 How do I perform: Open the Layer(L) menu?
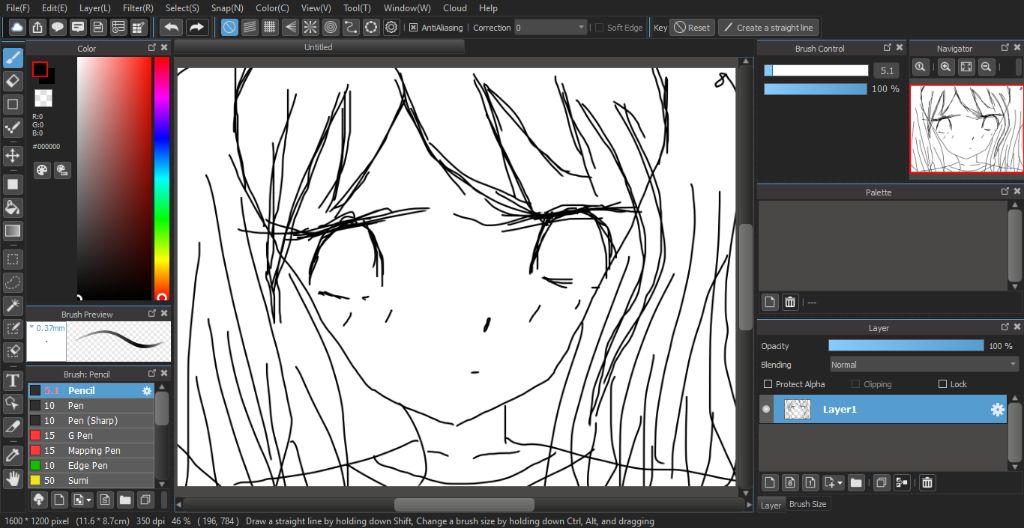[94, 8]
